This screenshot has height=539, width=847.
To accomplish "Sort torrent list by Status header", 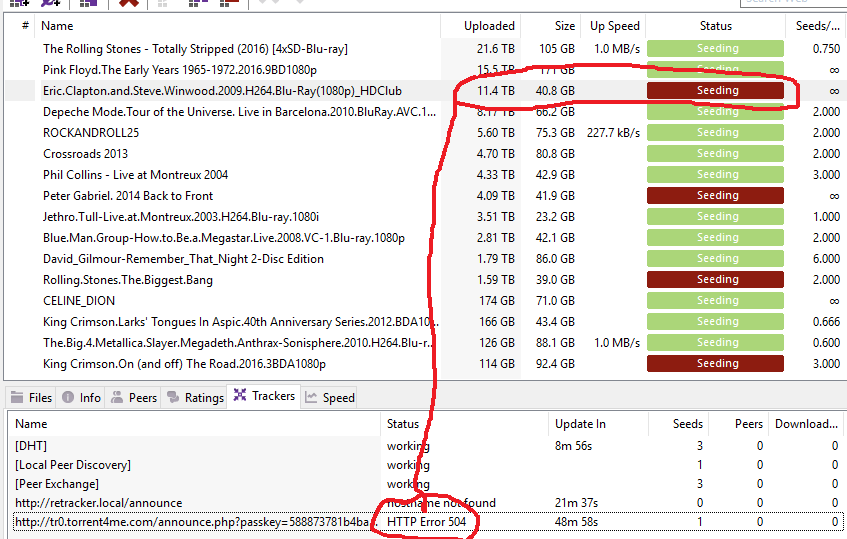I will point(716,26).
